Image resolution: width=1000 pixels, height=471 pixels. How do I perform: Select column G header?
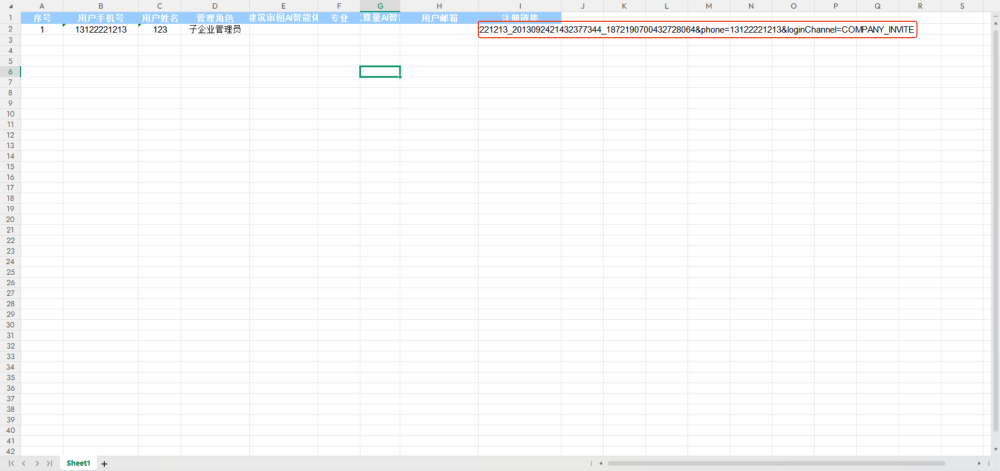(x=380, y=6)
